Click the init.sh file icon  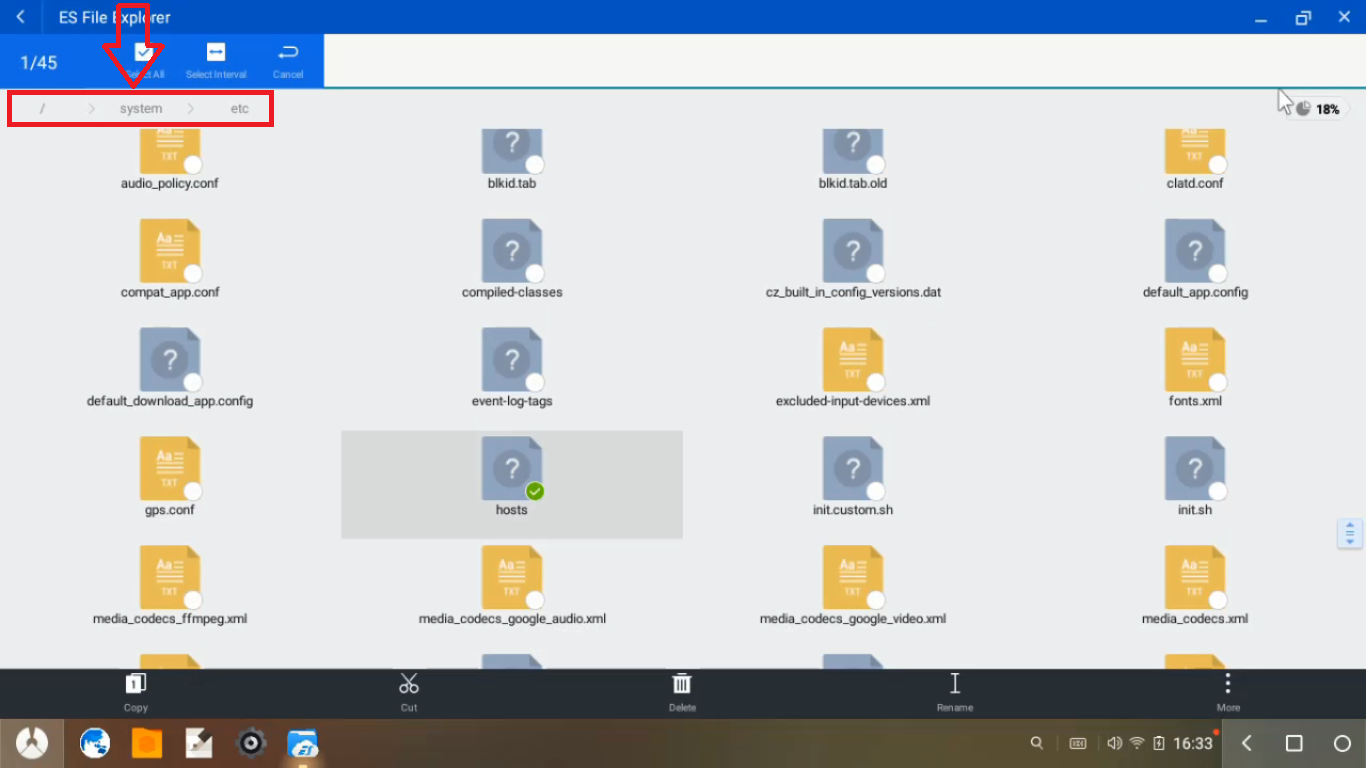point(1195,468)
